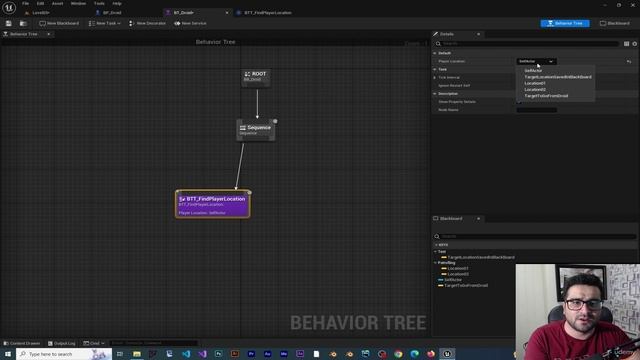Open the Player Location key dropdown

point(536,61)
